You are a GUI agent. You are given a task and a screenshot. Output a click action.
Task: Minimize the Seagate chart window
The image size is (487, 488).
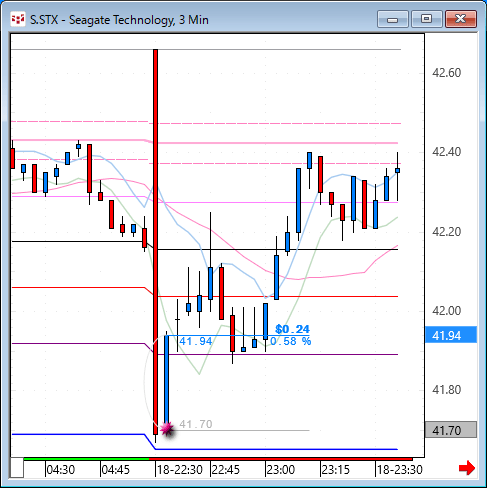[x=393, y=19]
